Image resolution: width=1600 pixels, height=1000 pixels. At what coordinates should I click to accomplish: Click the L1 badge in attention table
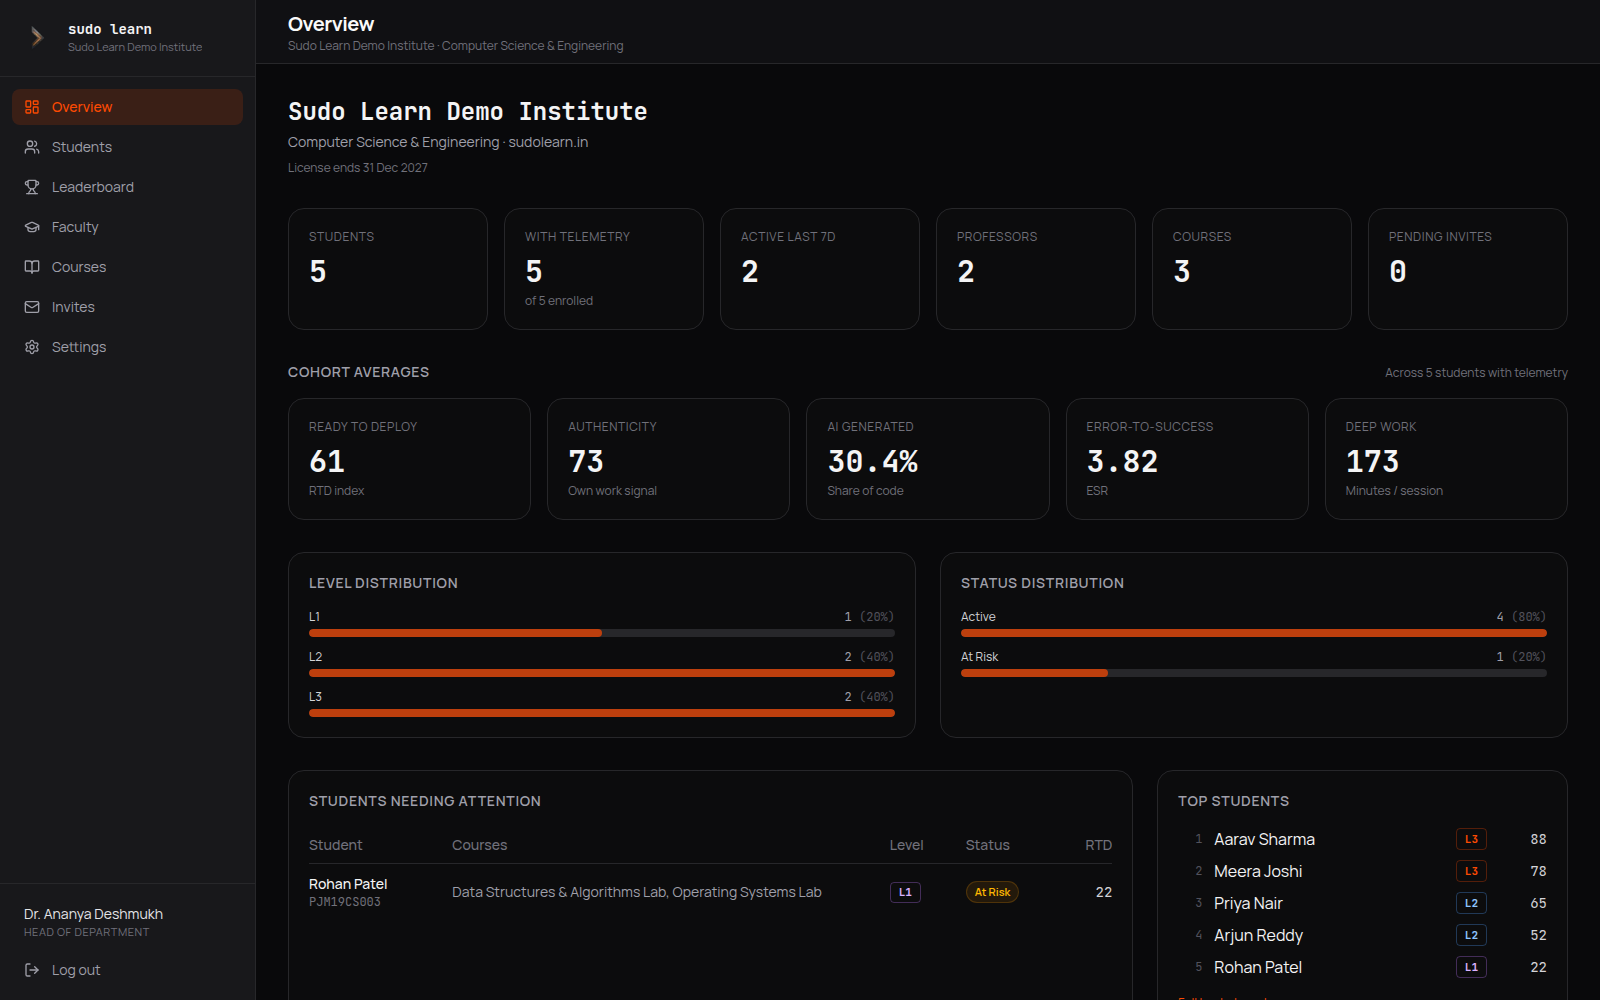pos(905,892)
